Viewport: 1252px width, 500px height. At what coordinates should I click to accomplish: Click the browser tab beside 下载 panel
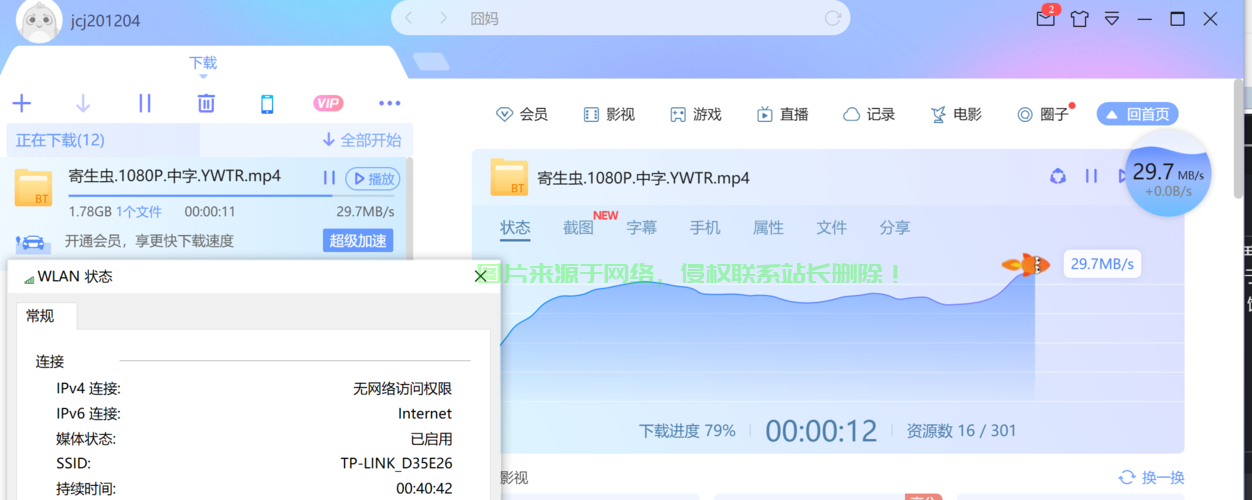coord(430,62)
